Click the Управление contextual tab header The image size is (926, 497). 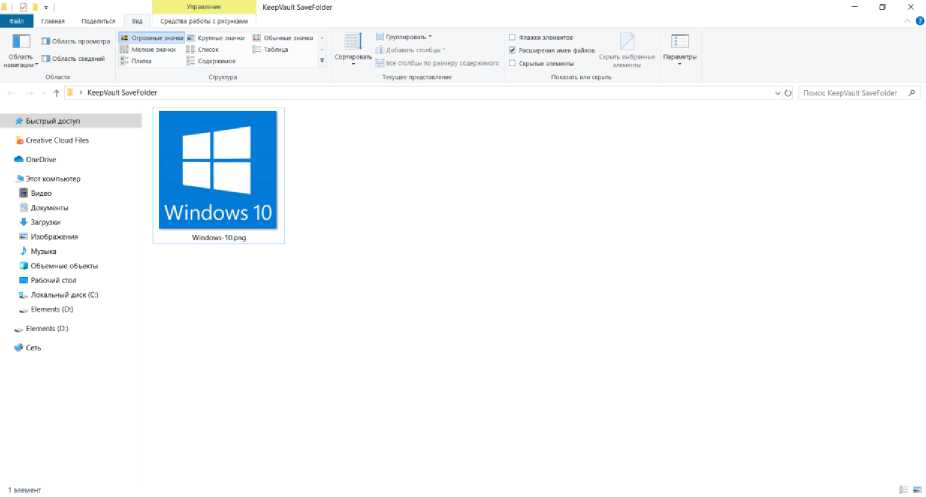204,7
